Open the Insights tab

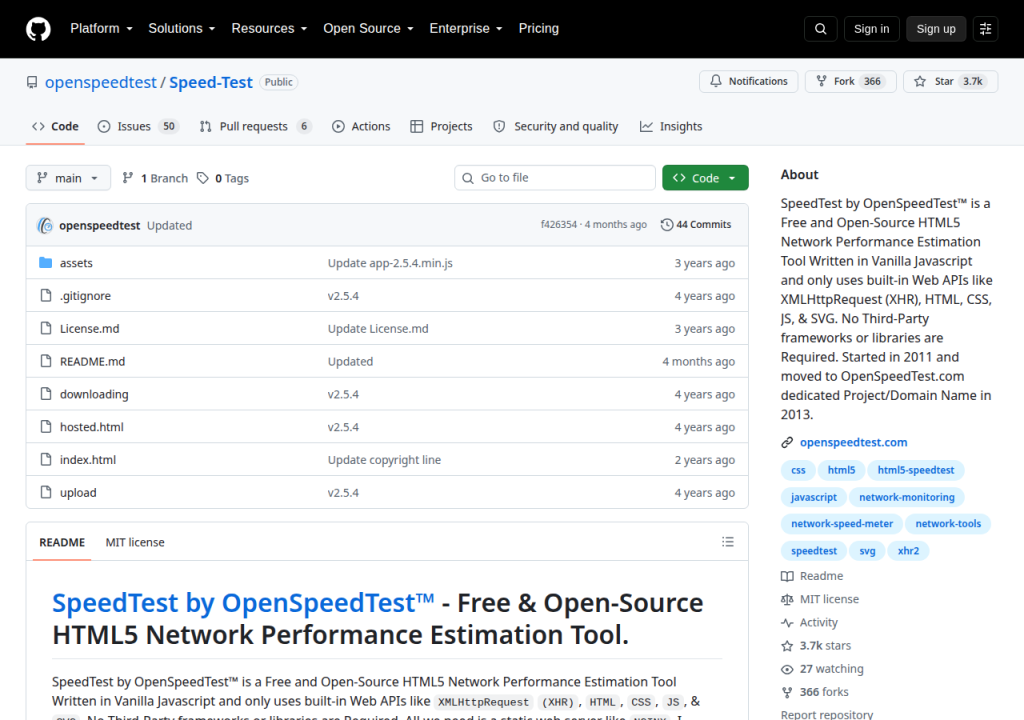(671, 126)
